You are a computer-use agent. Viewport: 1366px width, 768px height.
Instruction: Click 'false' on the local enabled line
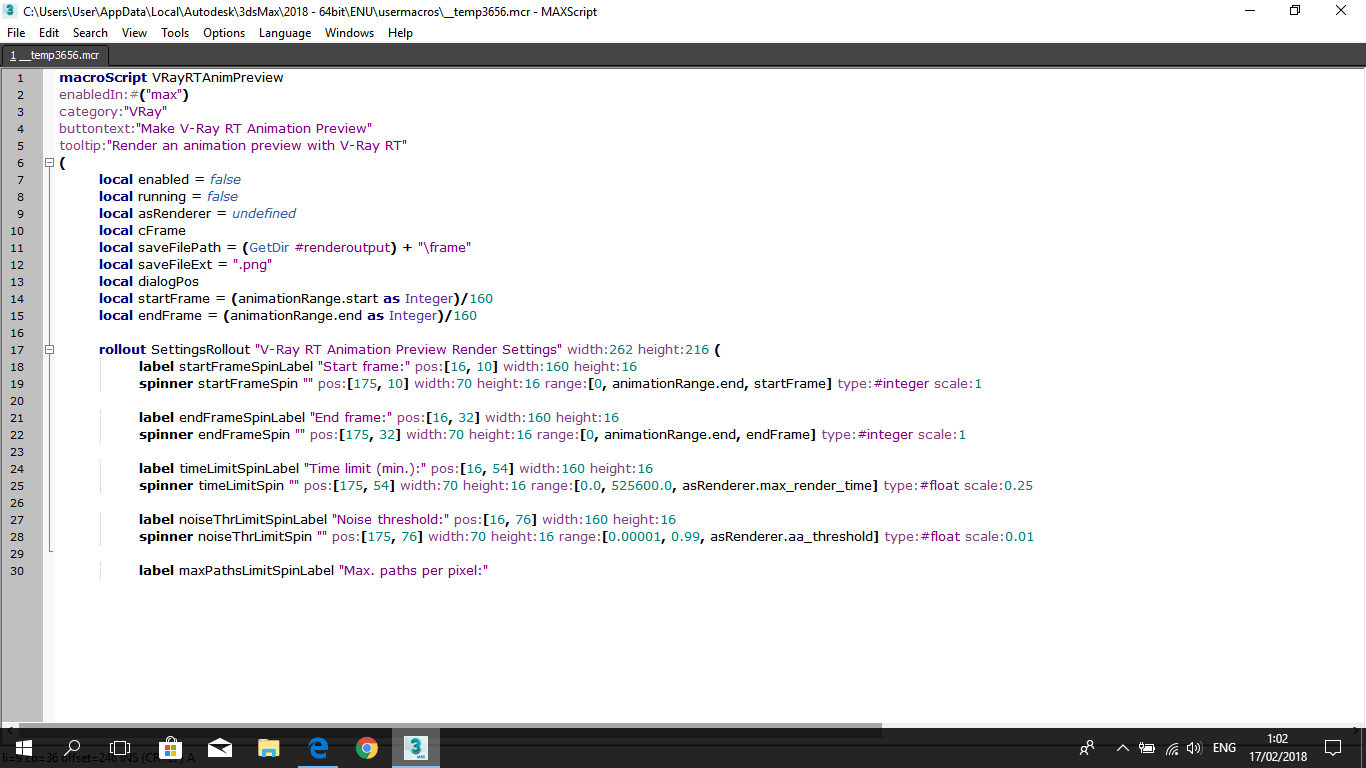(225, 179)
